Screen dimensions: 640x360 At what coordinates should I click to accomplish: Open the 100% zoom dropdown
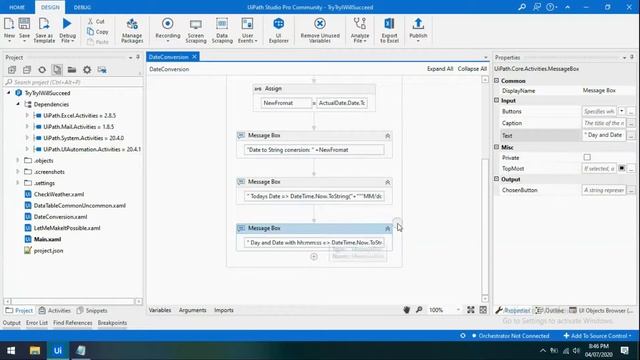pyautogui.click(x=458, y=310)
